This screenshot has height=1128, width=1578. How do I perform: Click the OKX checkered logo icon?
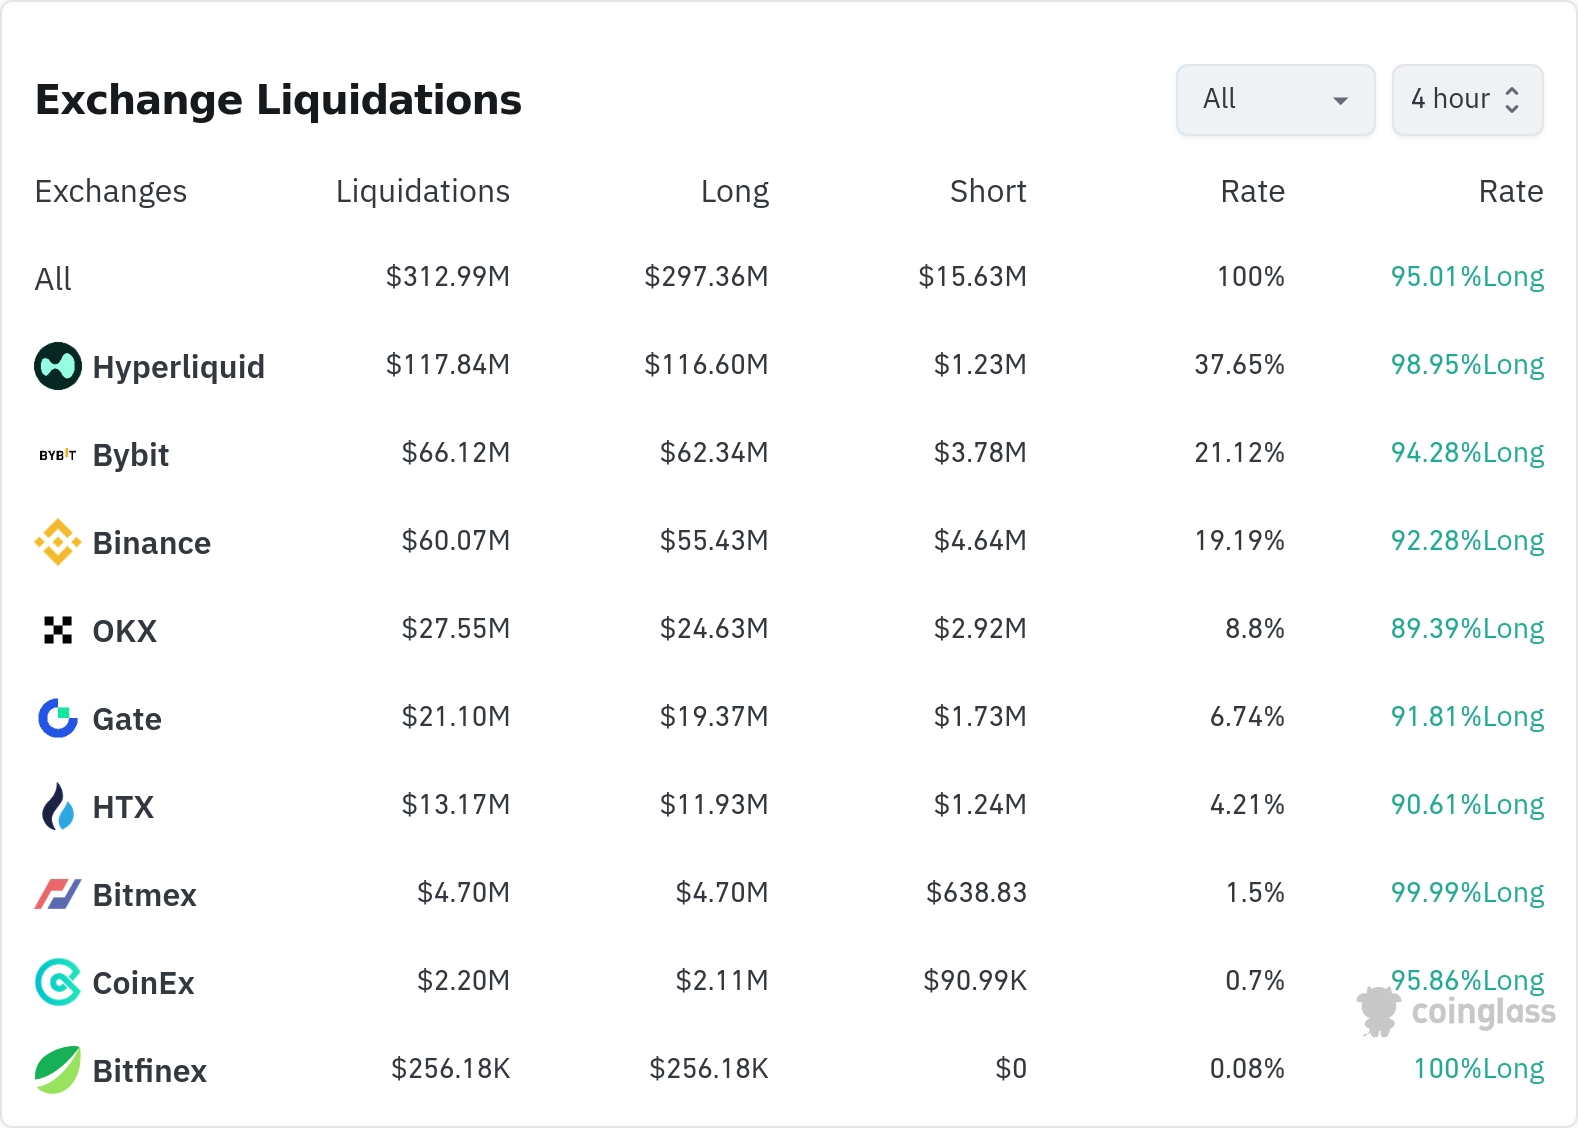click(58, 630)
